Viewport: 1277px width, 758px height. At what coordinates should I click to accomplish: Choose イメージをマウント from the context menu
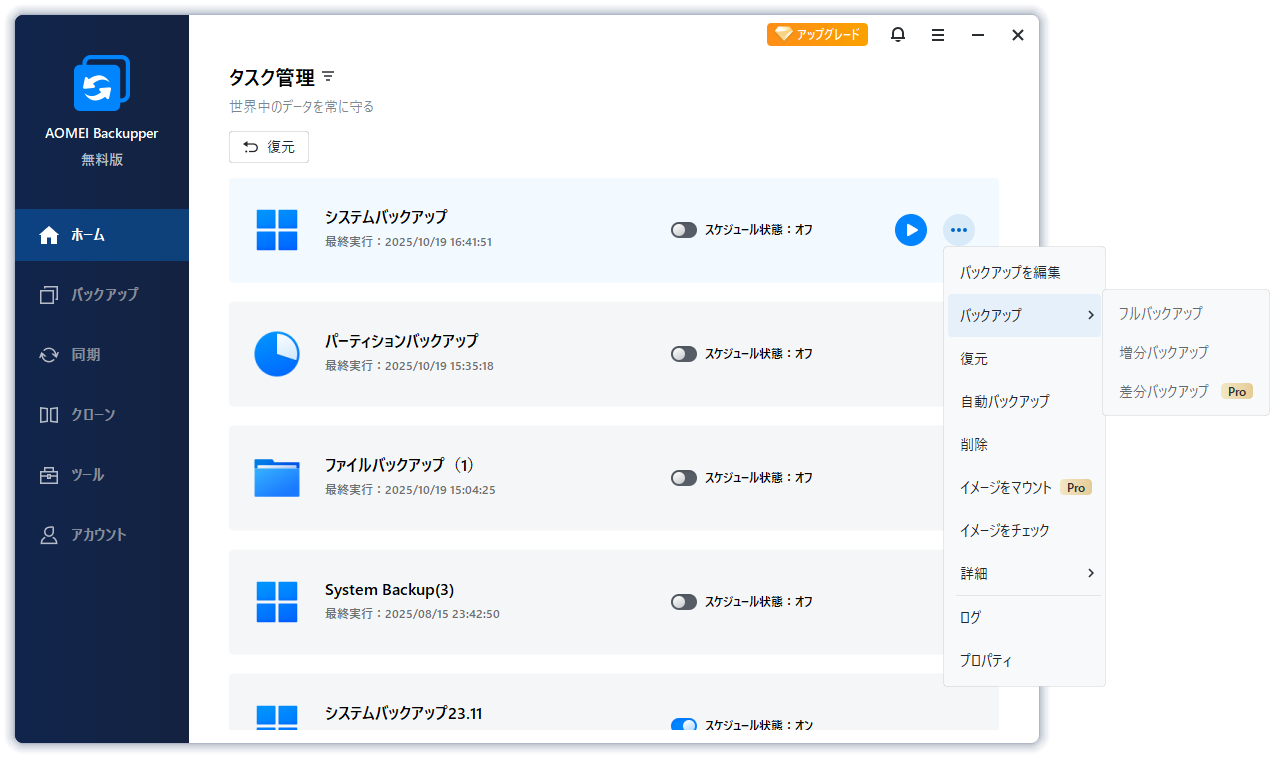tap(1024, 487)
